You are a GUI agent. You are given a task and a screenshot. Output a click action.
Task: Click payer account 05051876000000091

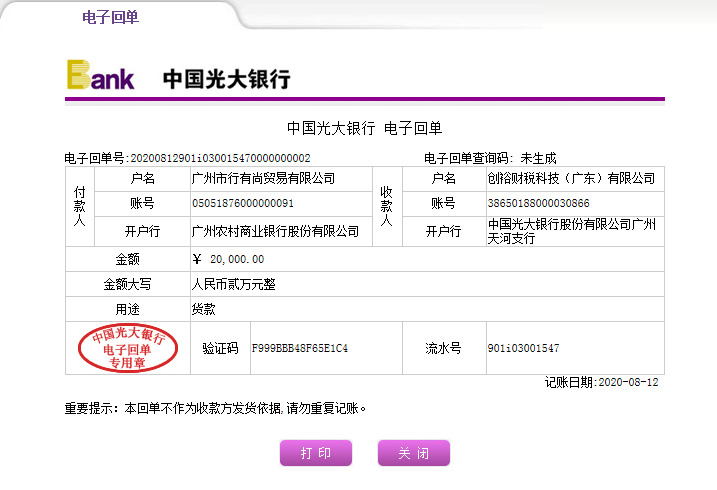coord(243,203)
